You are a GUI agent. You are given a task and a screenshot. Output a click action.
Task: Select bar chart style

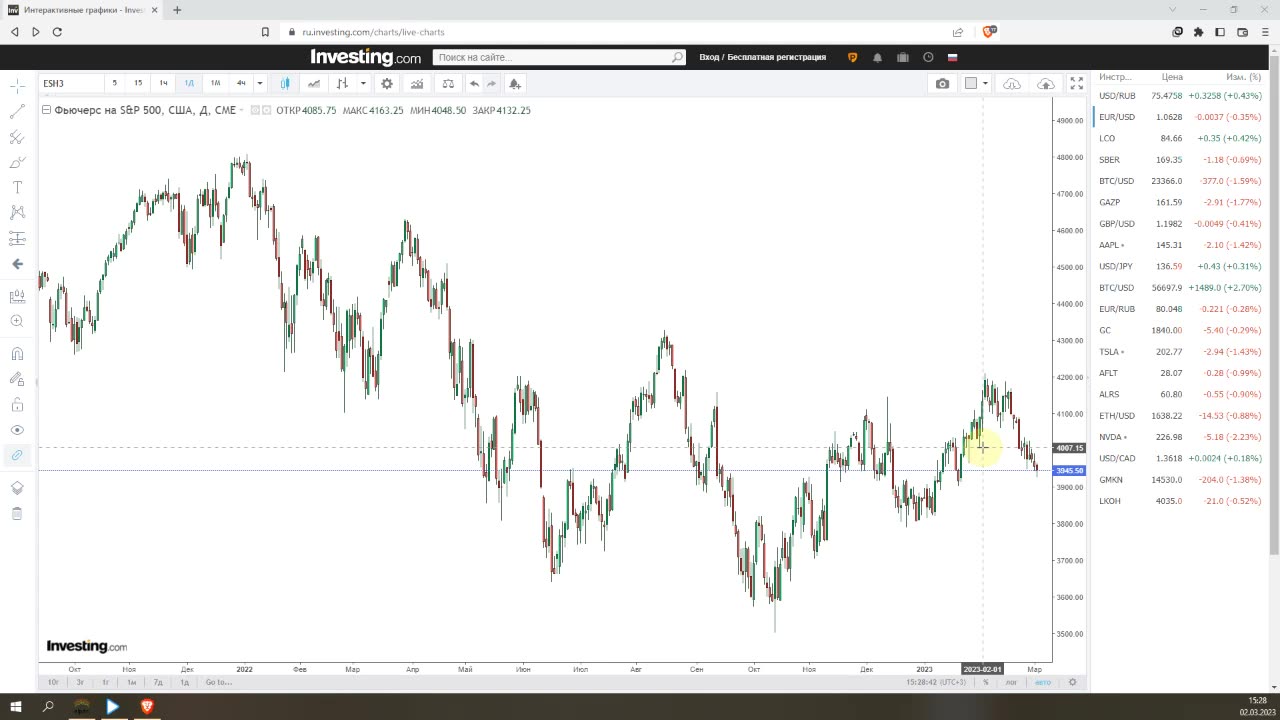coord(343,84)
